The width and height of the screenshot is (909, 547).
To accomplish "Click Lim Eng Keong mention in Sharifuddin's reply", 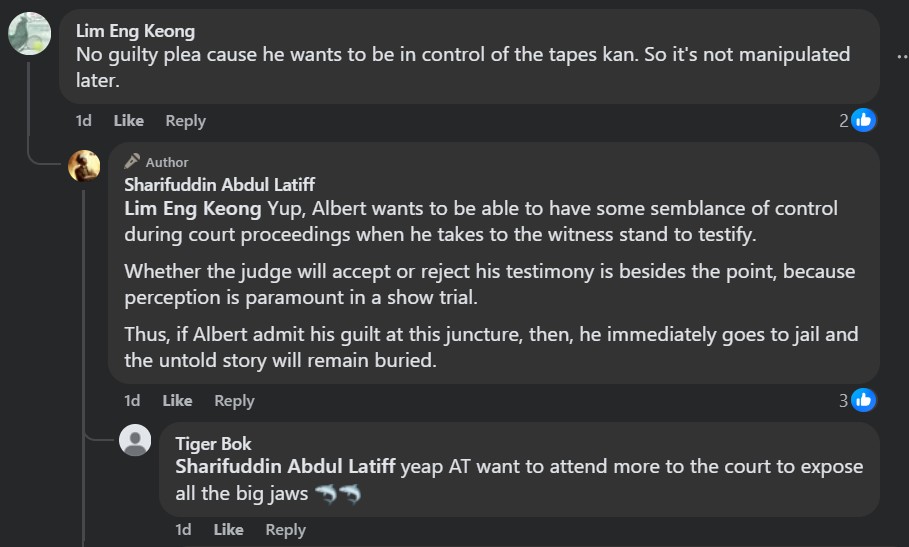I will tap(194, 209).
